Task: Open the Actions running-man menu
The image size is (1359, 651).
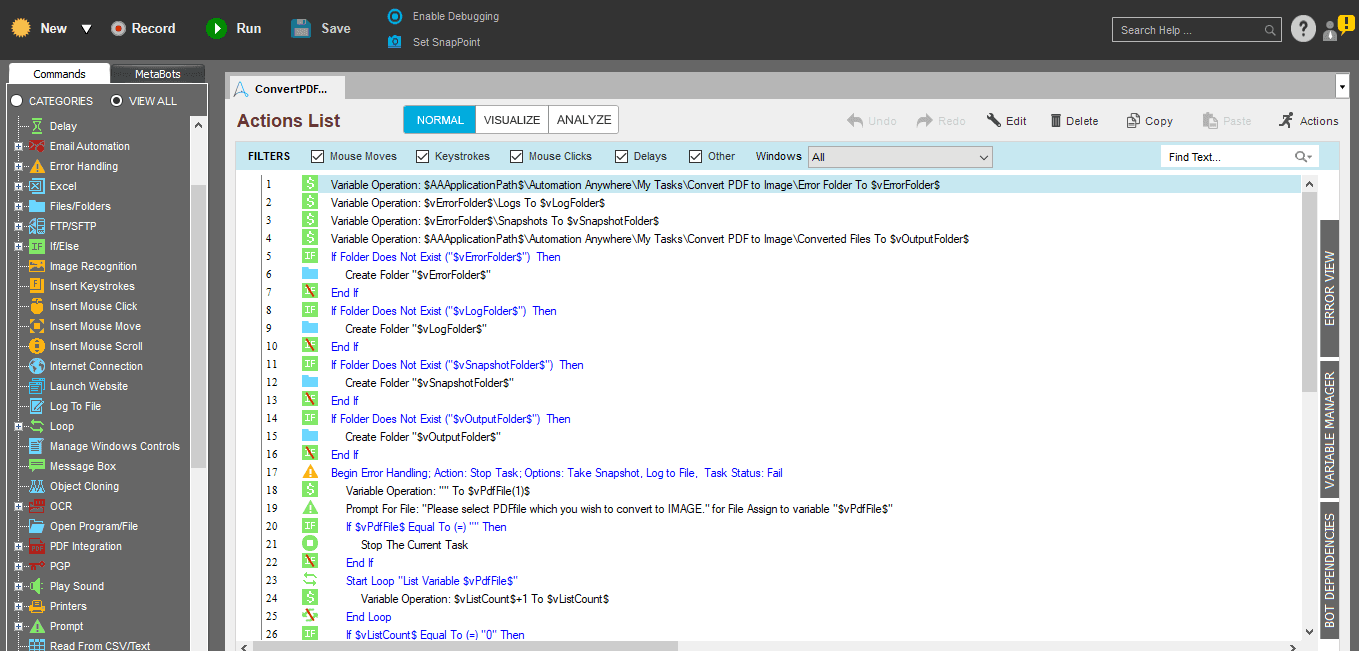Action: [x=1308, y=121]
